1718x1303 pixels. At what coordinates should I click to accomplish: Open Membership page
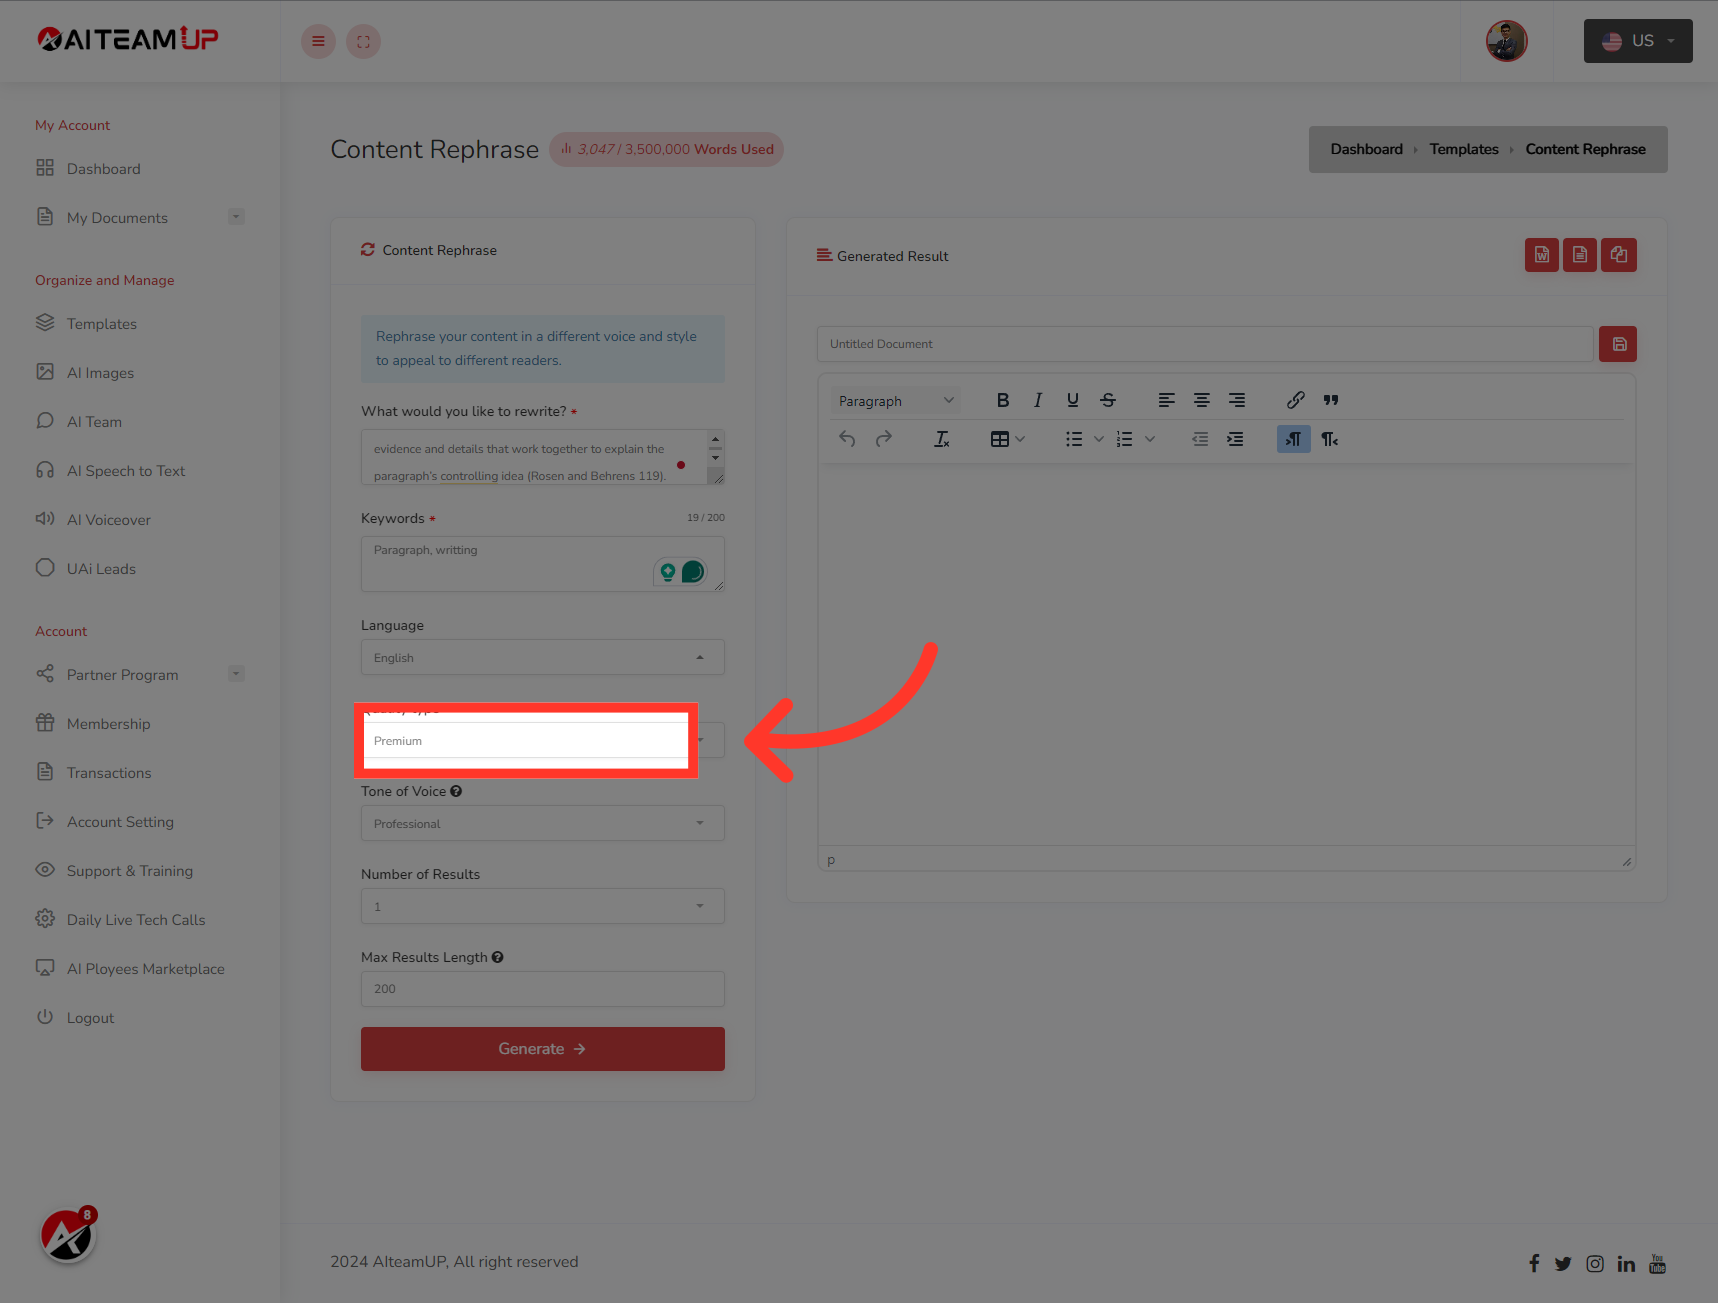[x=108, y=724]
